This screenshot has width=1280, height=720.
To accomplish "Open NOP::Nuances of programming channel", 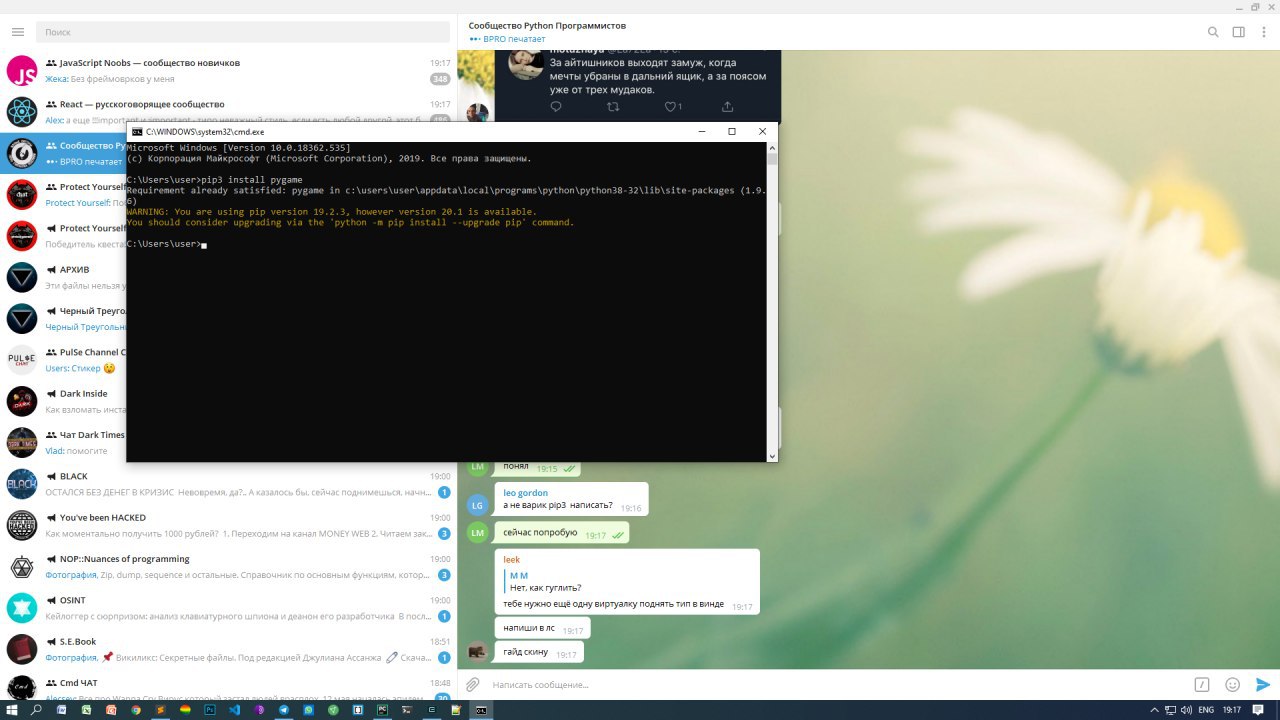I will [x=228, y=566].
